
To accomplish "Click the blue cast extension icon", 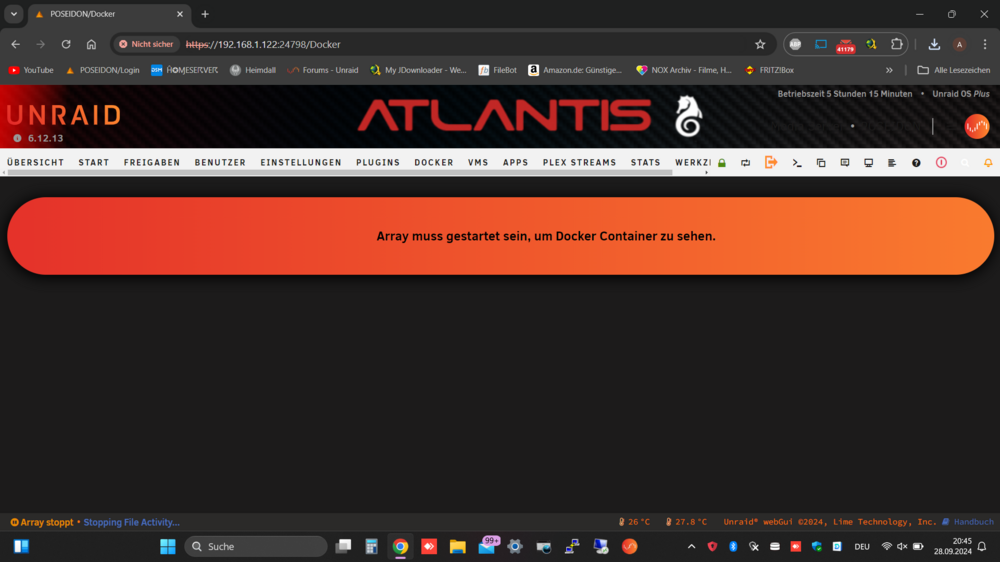I will coord(821,44).
